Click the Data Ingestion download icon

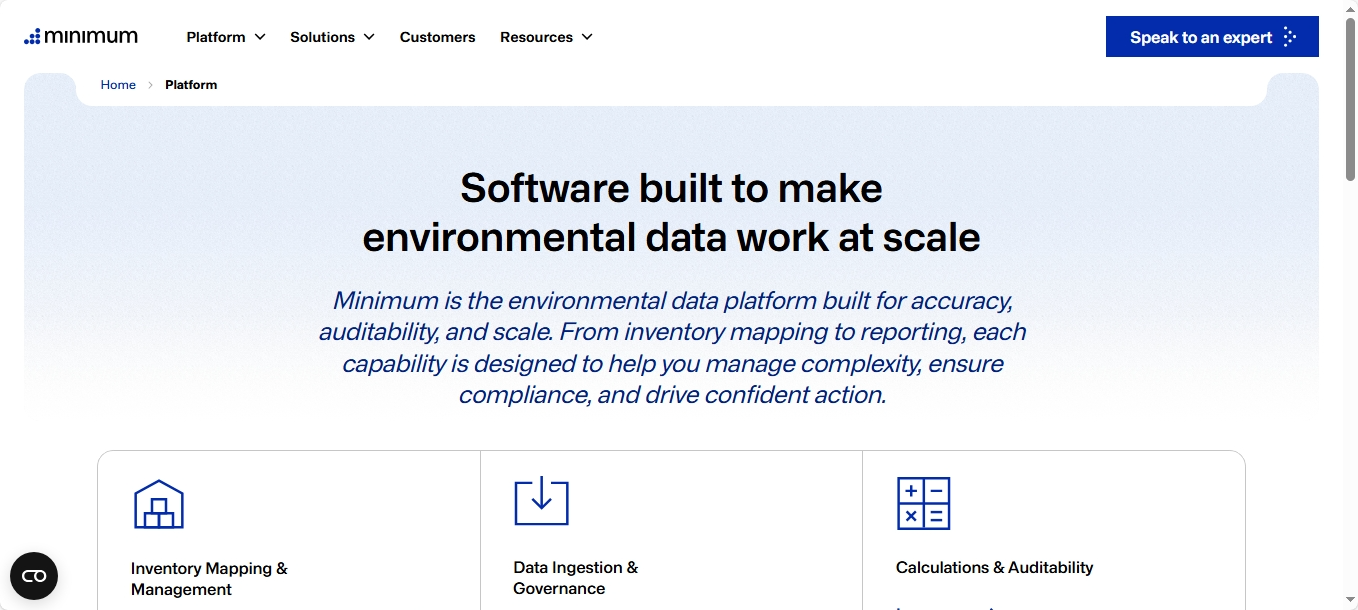[x=541, y=501]
